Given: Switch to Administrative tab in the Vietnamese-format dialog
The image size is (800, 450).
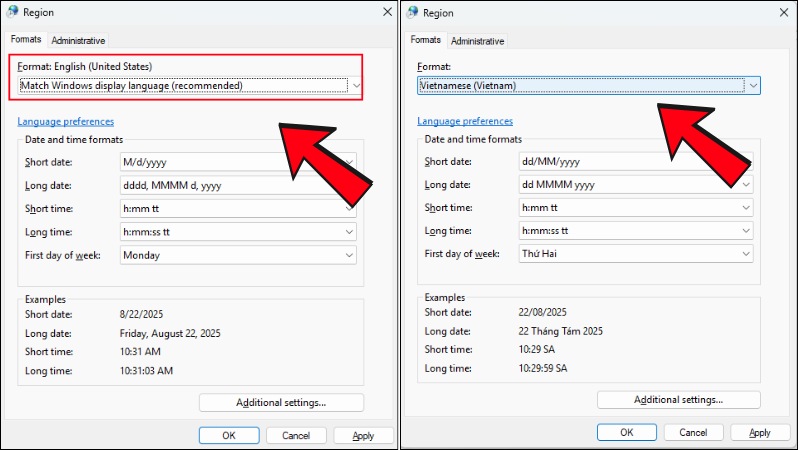Looking at the screenshot, I should (477, 41).
